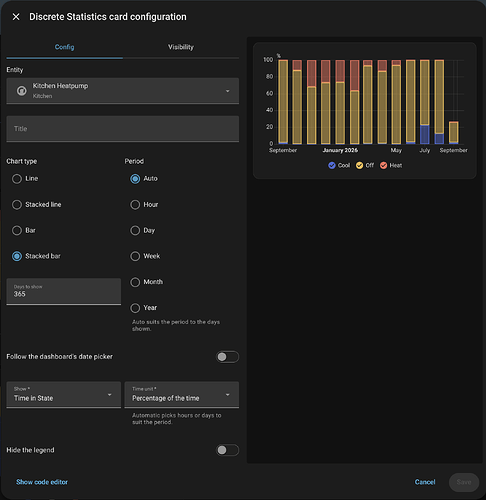Open the Time unit dropdown
This screenshot has width=486, height=500.
click(x=182, y=394)
